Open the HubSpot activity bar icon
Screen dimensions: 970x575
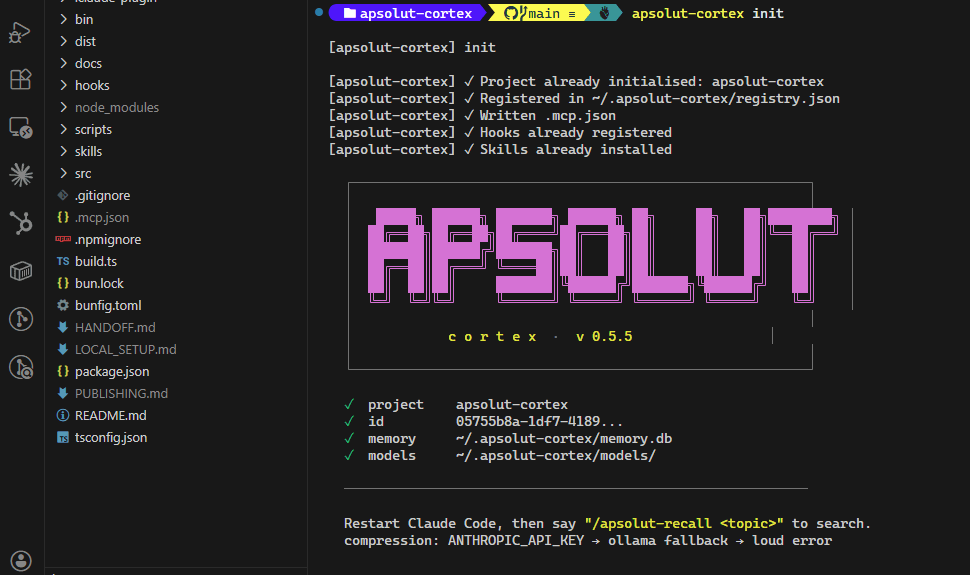(x=21, y=223)
